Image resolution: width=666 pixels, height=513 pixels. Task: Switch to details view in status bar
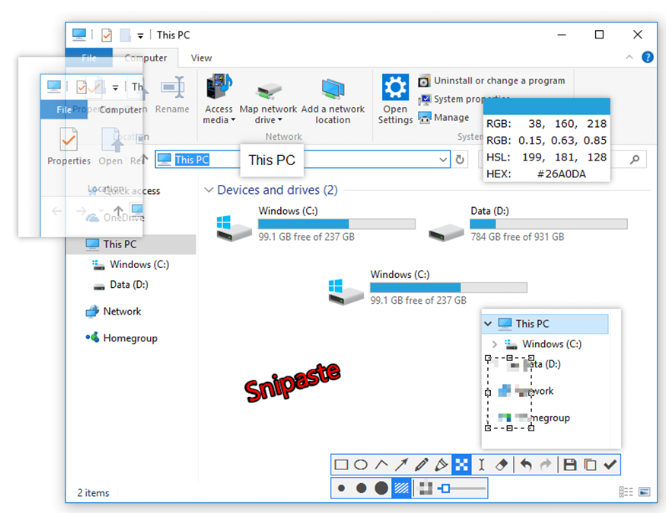[x=625, y=492]
